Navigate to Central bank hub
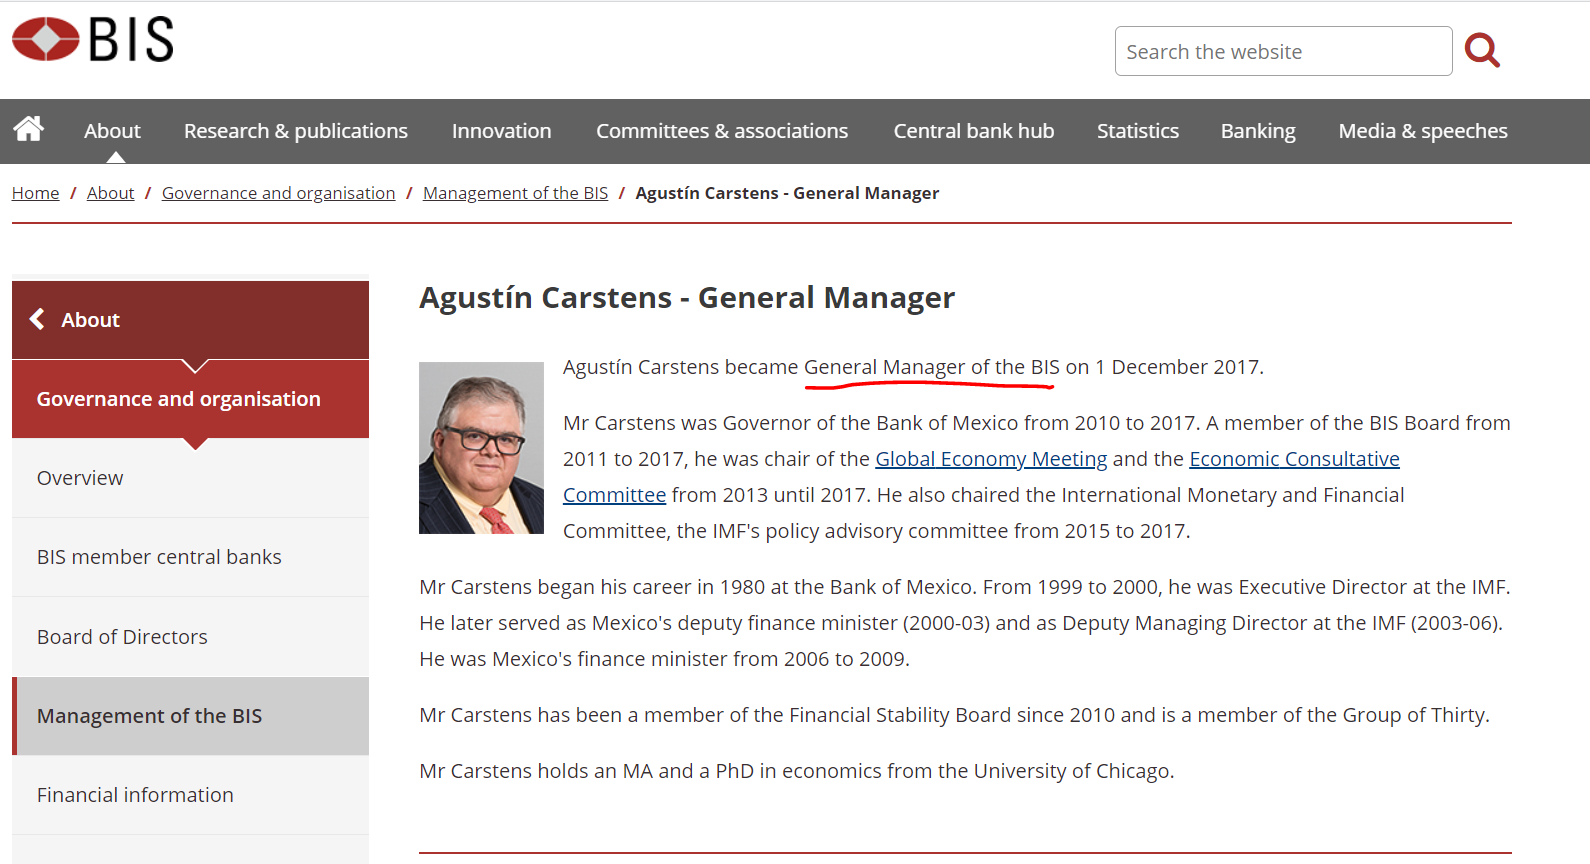Screen dimensions: 1590x864 tap(973, 131)
